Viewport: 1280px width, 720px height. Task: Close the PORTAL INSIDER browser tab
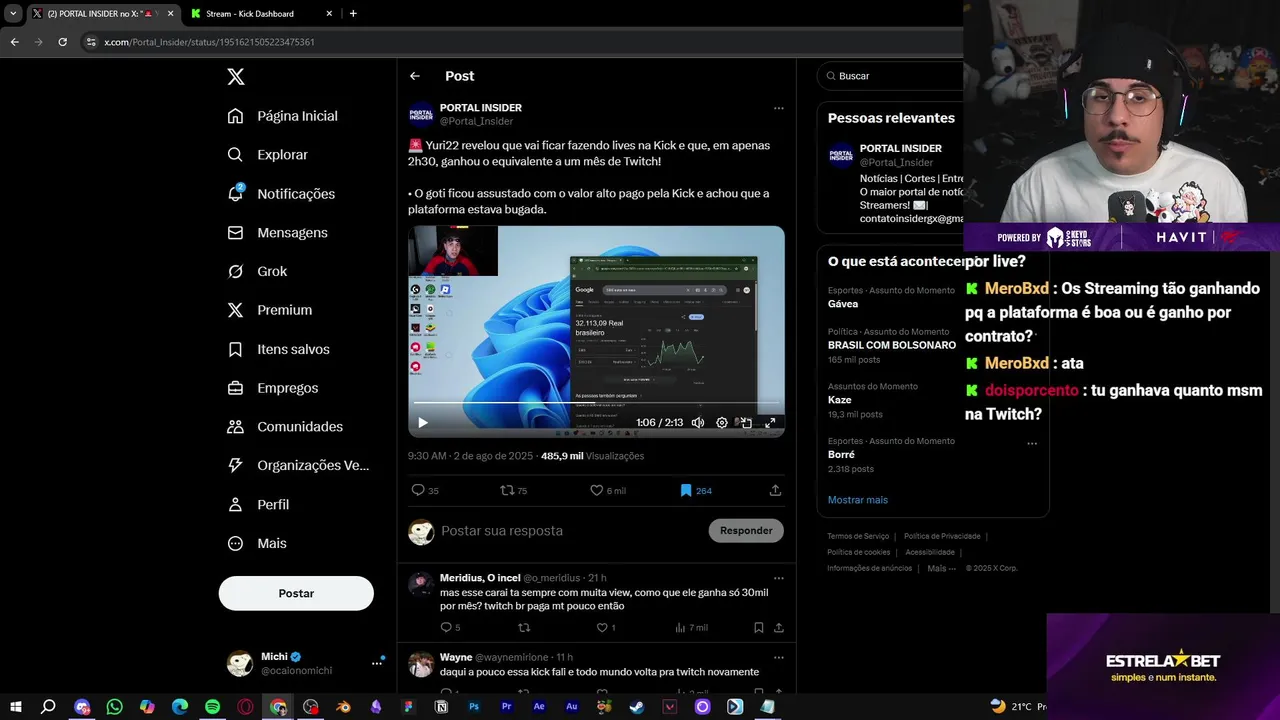pos(170,14)
